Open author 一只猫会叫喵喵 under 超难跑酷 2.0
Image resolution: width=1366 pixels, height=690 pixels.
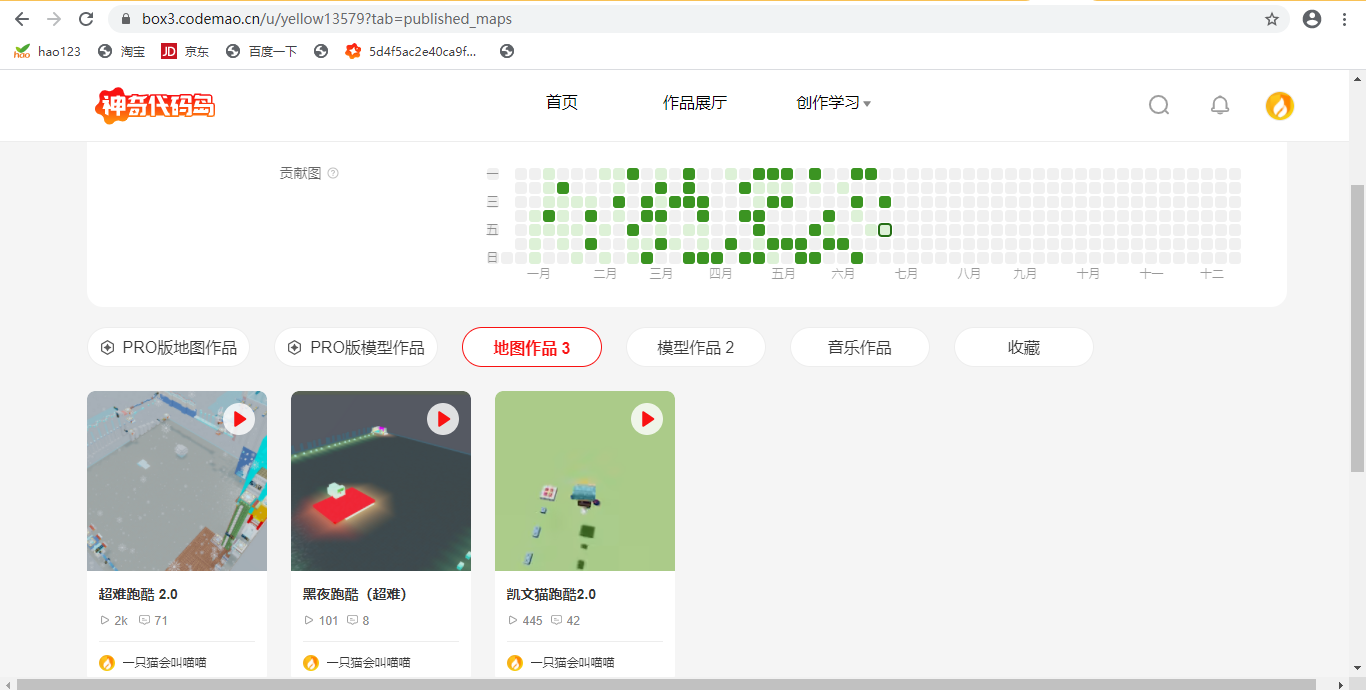[153, 662]
